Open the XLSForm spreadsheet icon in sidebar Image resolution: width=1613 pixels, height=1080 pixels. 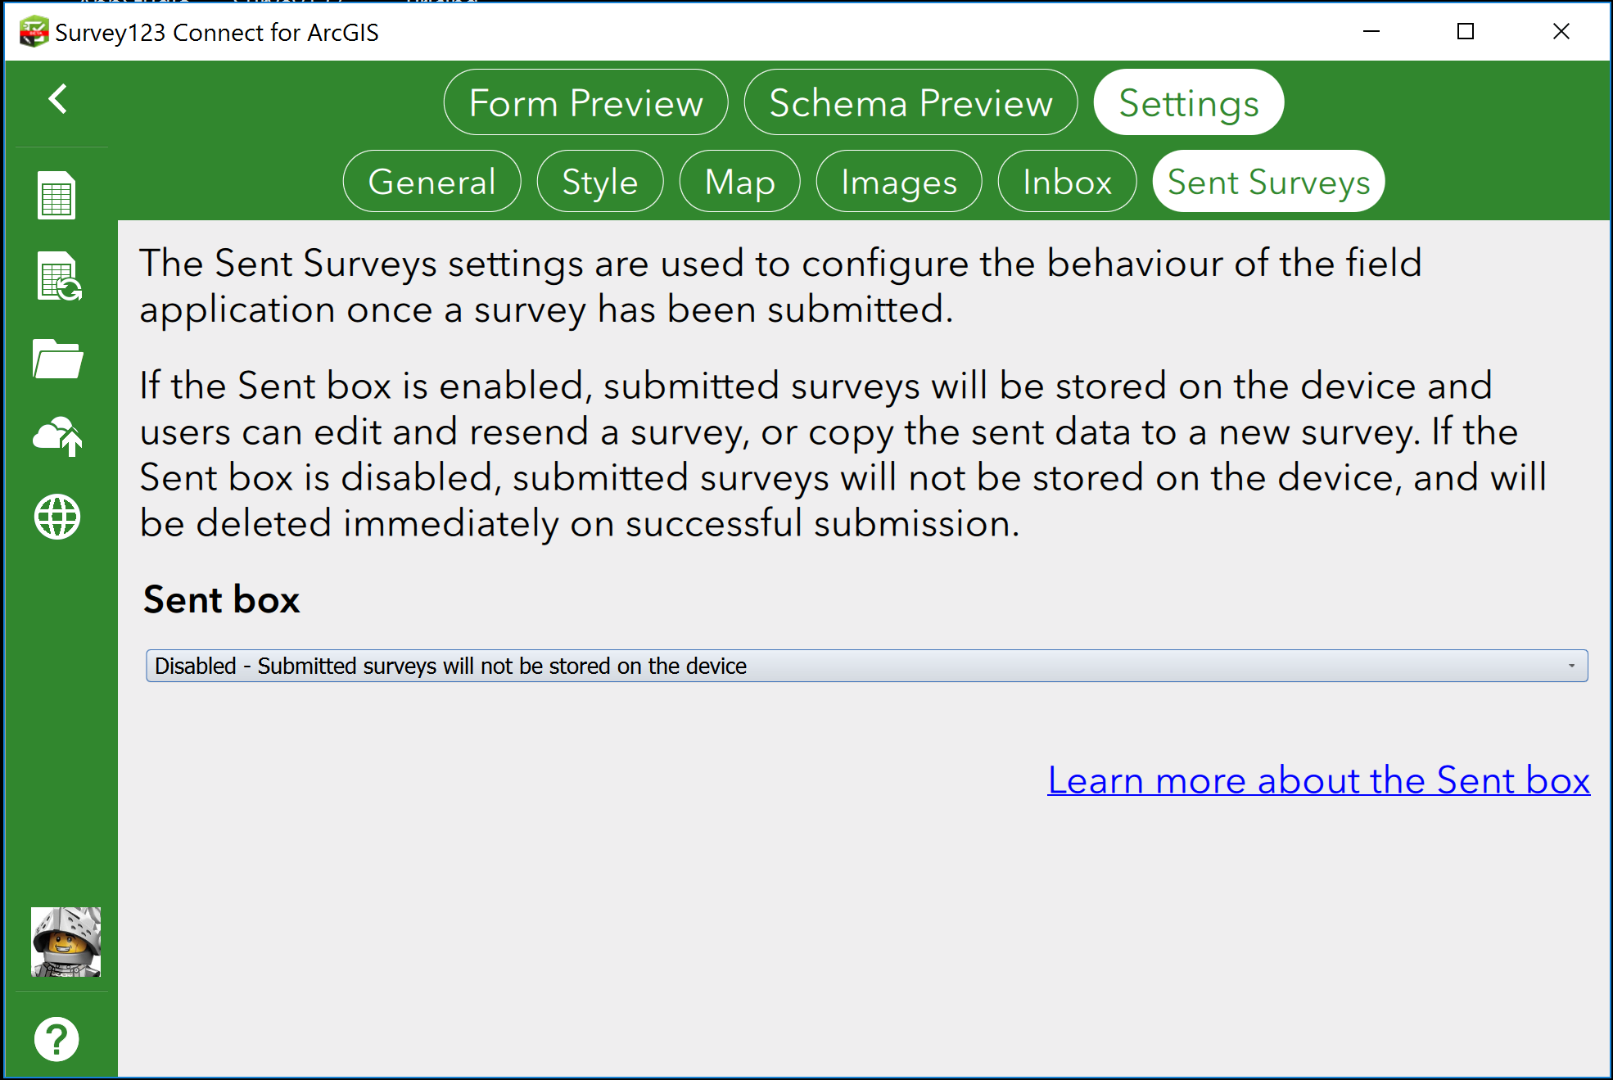pyautogui.click(x=57, y=195)
